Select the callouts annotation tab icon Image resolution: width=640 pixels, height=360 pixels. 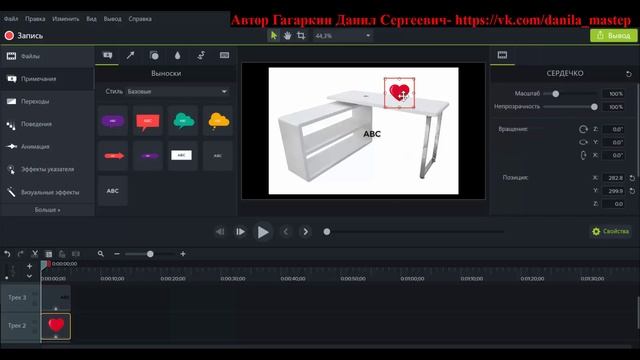pyautogui.click(x=107, y=56)
